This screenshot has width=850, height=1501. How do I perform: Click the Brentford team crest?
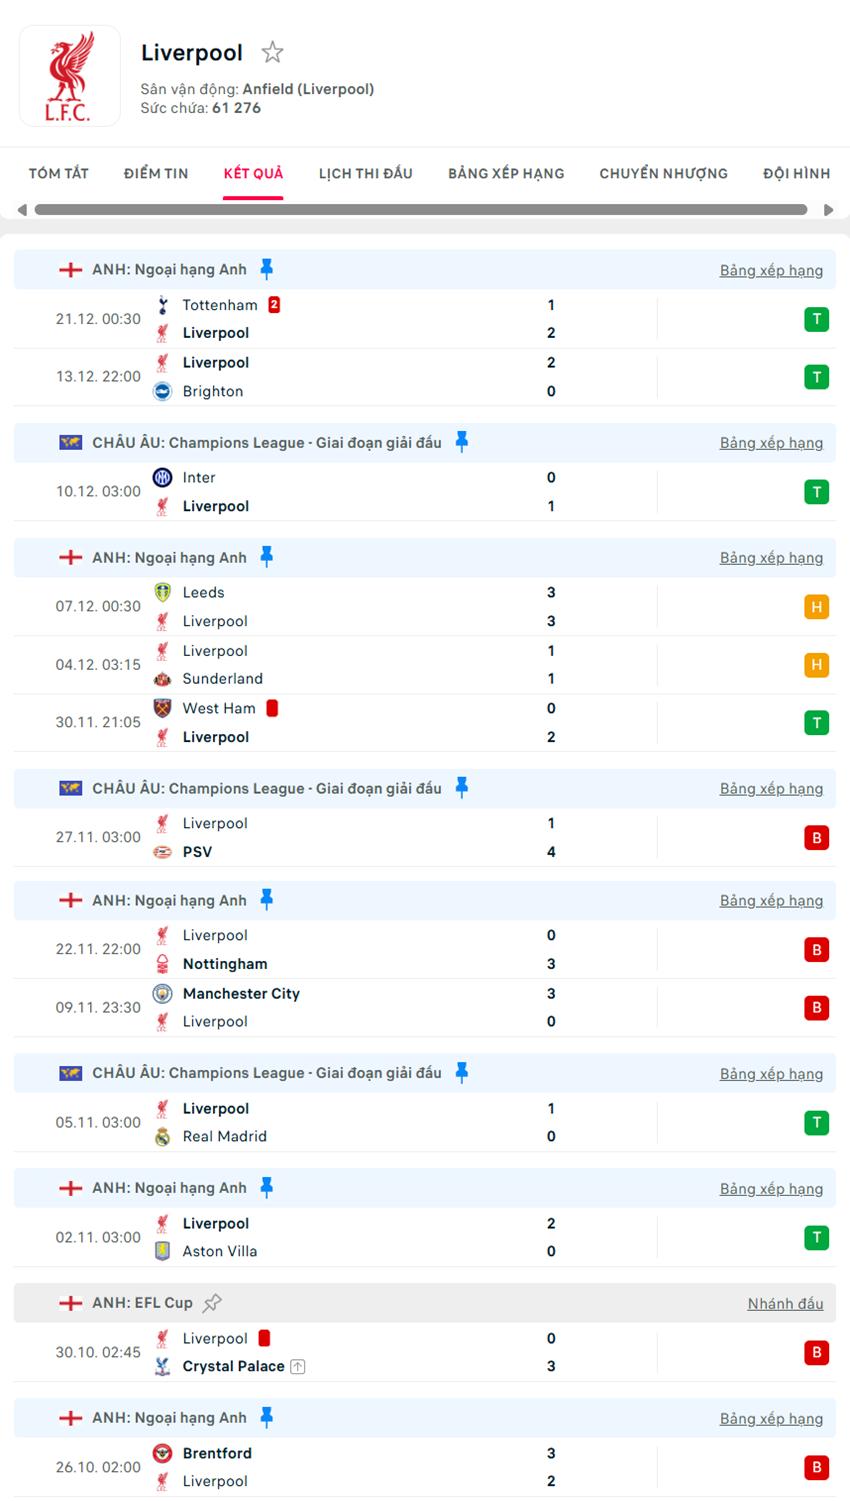coord(162,1453)
